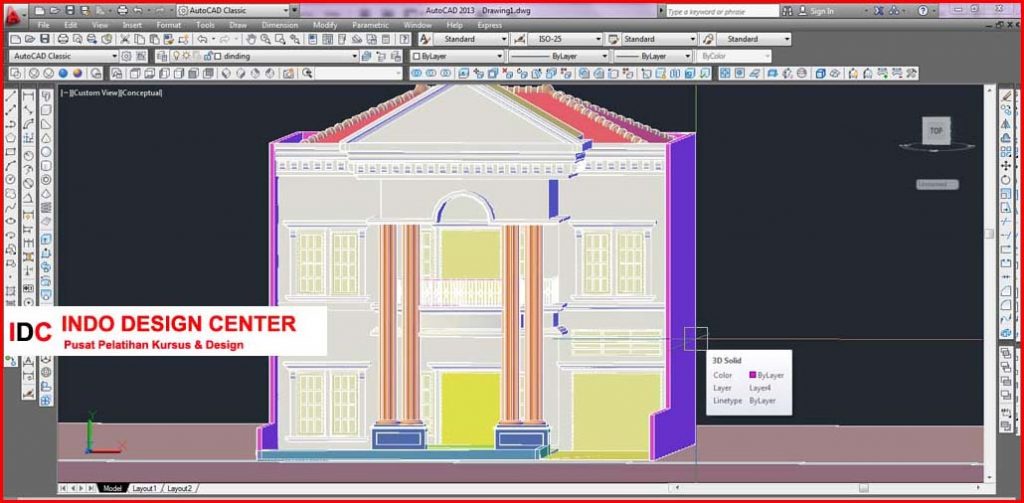Click dinding layer color swatch
This screenshot has width=1024, height=503.
tap(218, 56)
